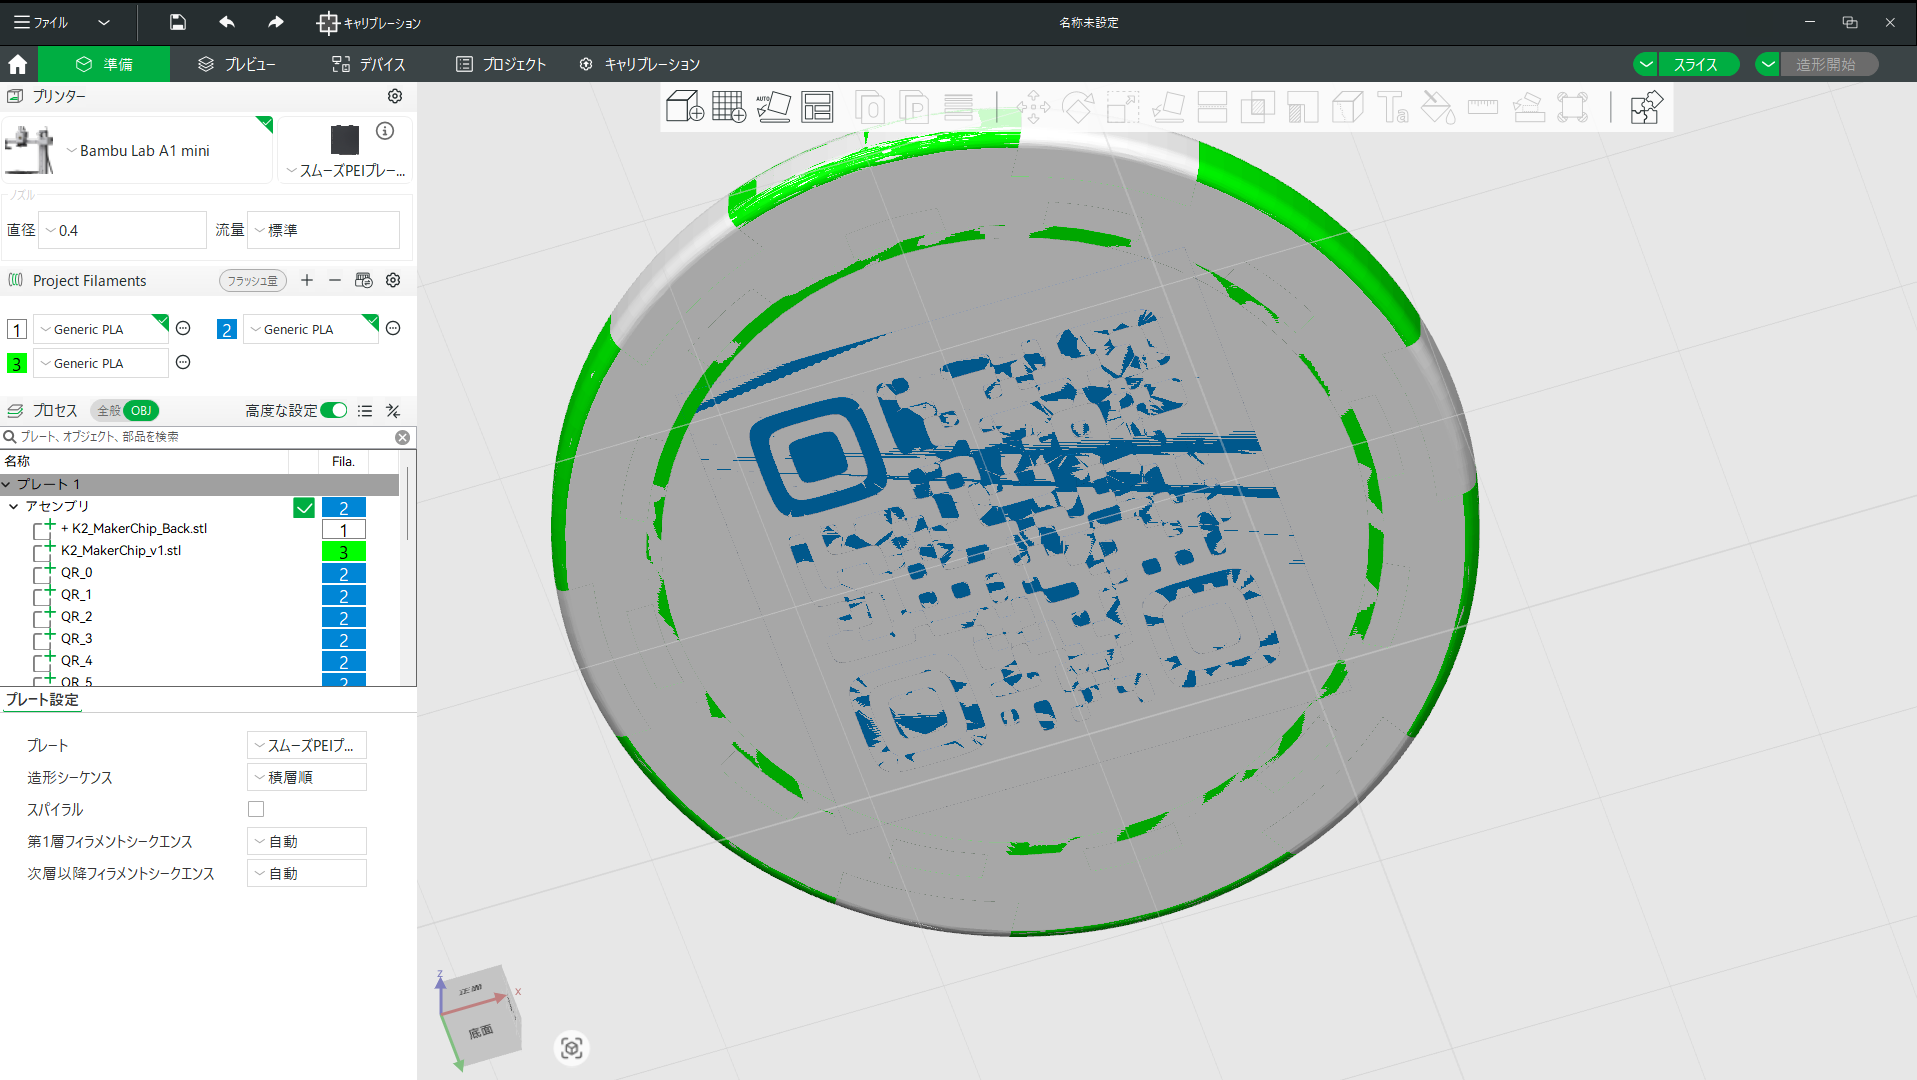Click the AMS filament sync icon
The width and height of the screenshot is (1917, 1080).
[364, 280]
